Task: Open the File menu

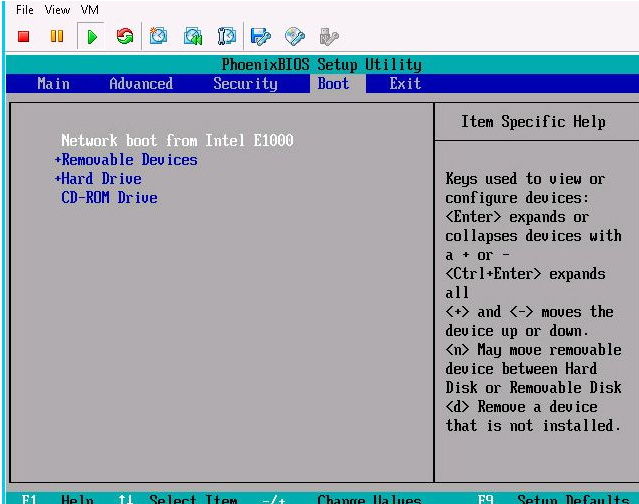Action: pos(24,10)
